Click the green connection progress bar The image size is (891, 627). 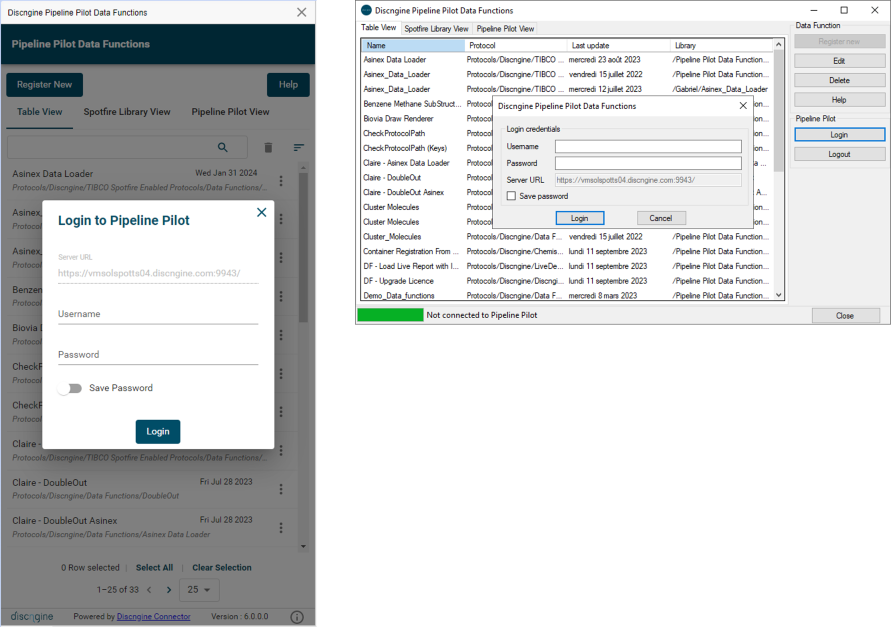[390, 315]
